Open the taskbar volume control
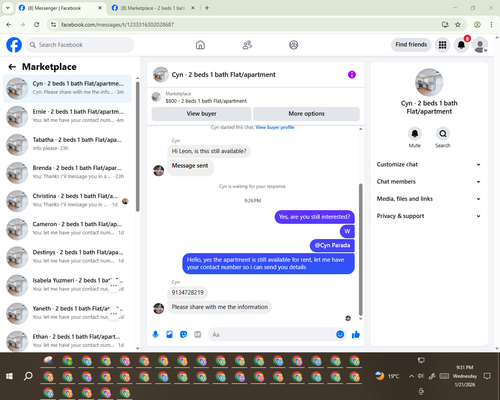The height and width of the screenshot is (400, 500). 421,376
